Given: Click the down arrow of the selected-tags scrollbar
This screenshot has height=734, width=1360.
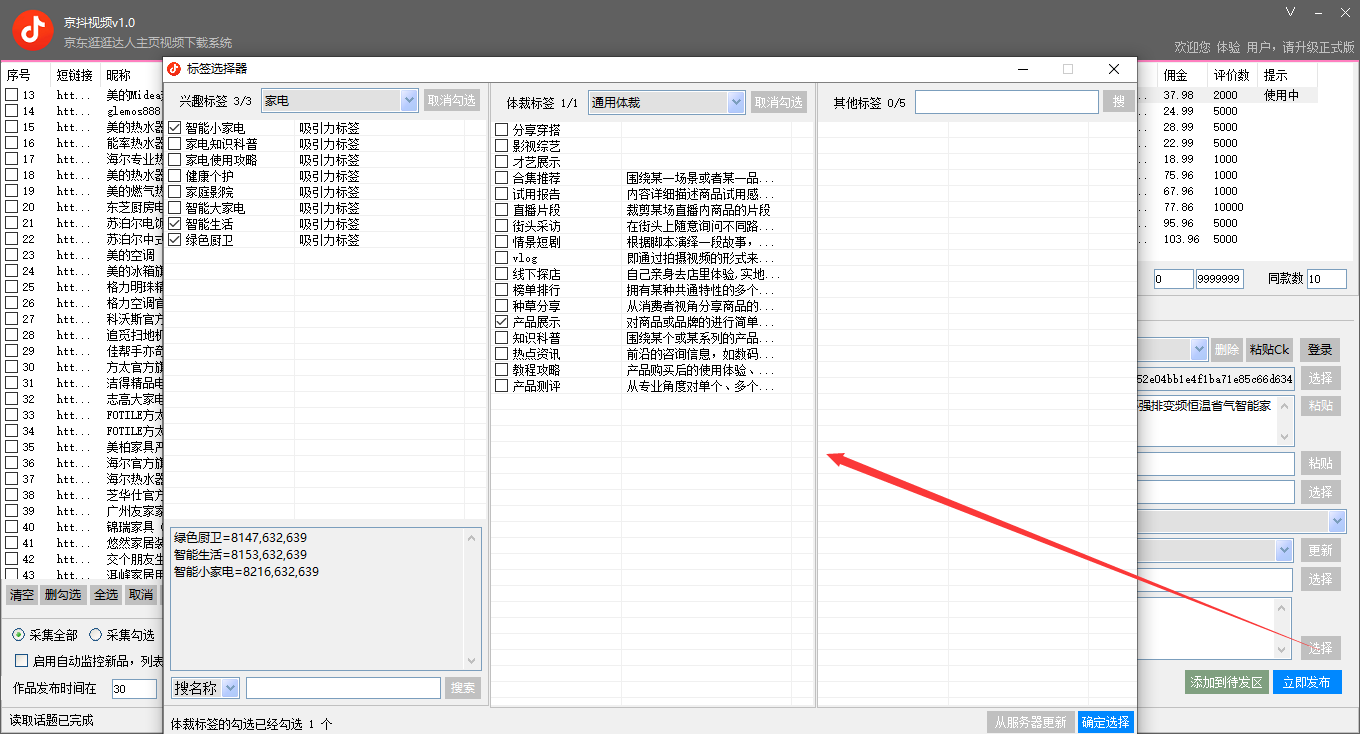Looking at the screenshot, I should (x=472, y=661).
